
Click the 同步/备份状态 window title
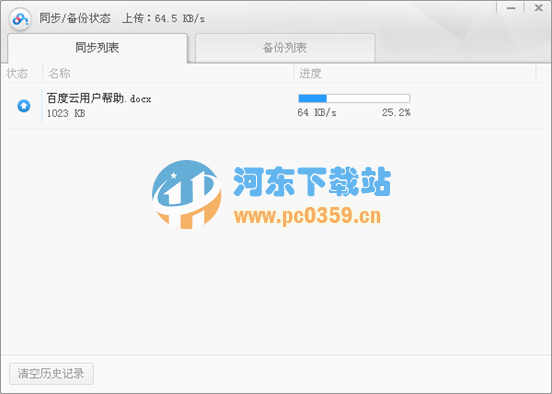tap(75, 18)
